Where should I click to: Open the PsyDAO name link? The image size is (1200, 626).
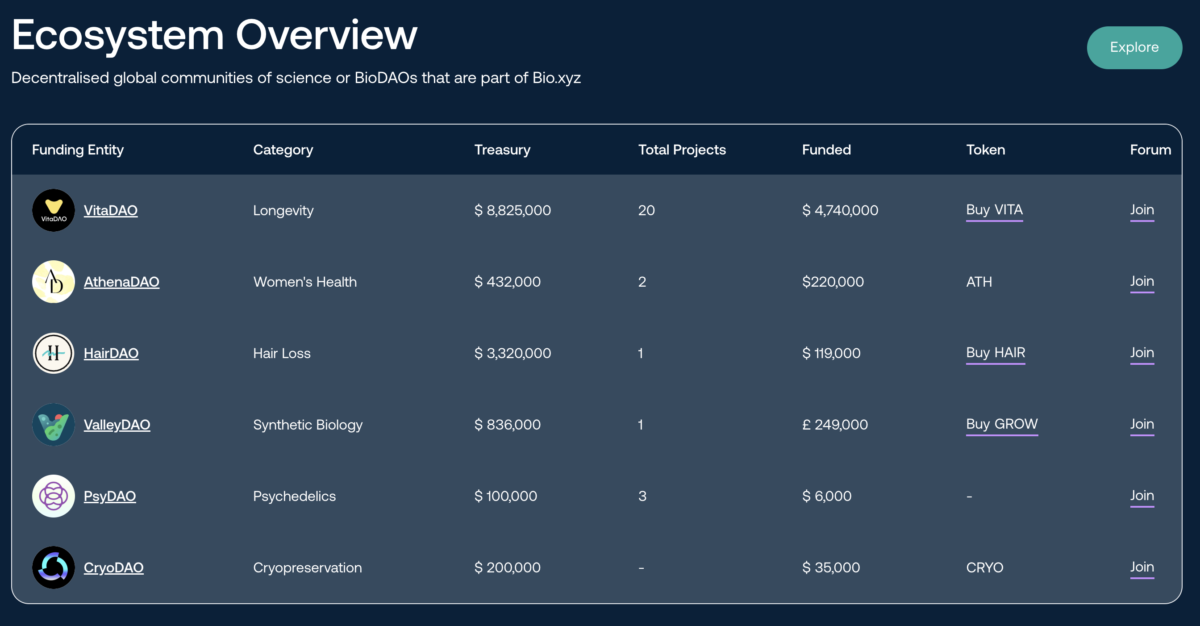pos(109,497)
